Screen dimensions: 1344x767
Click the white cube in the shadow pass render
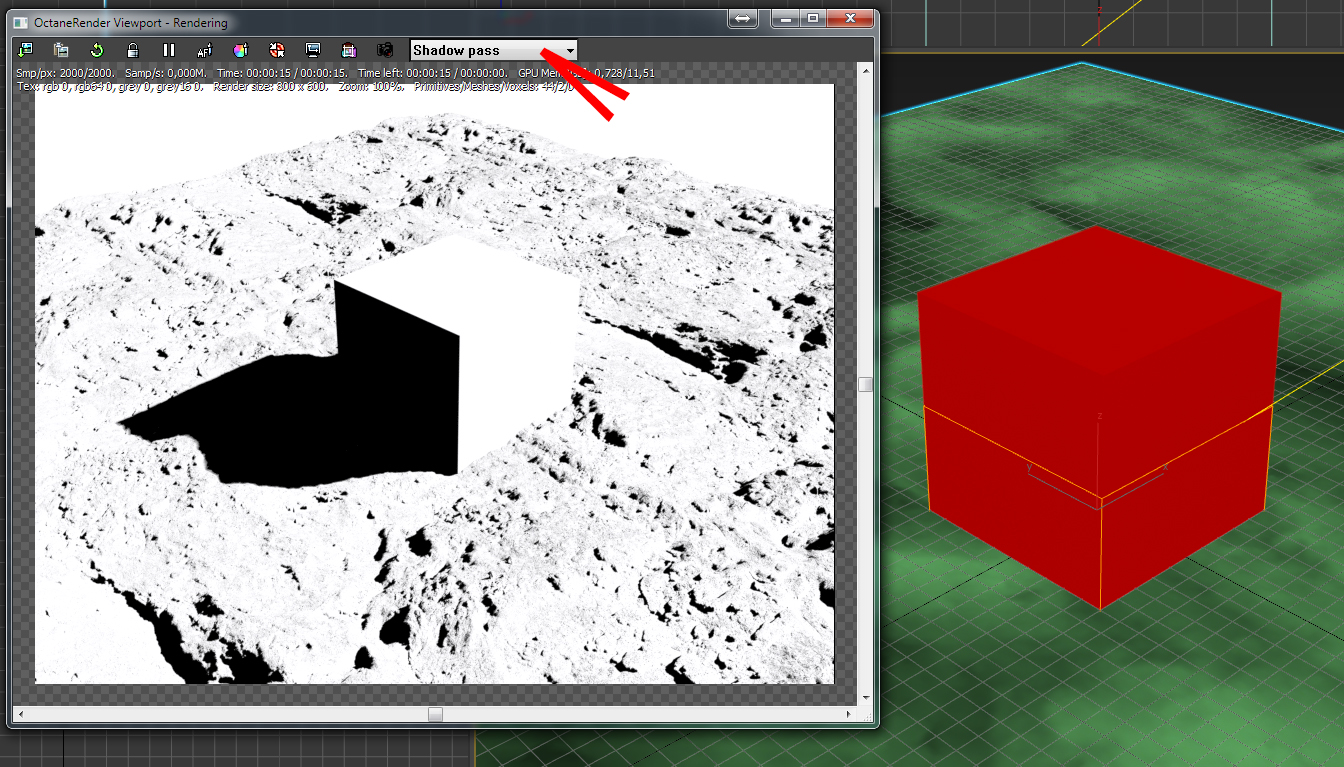tap(458, 355)
